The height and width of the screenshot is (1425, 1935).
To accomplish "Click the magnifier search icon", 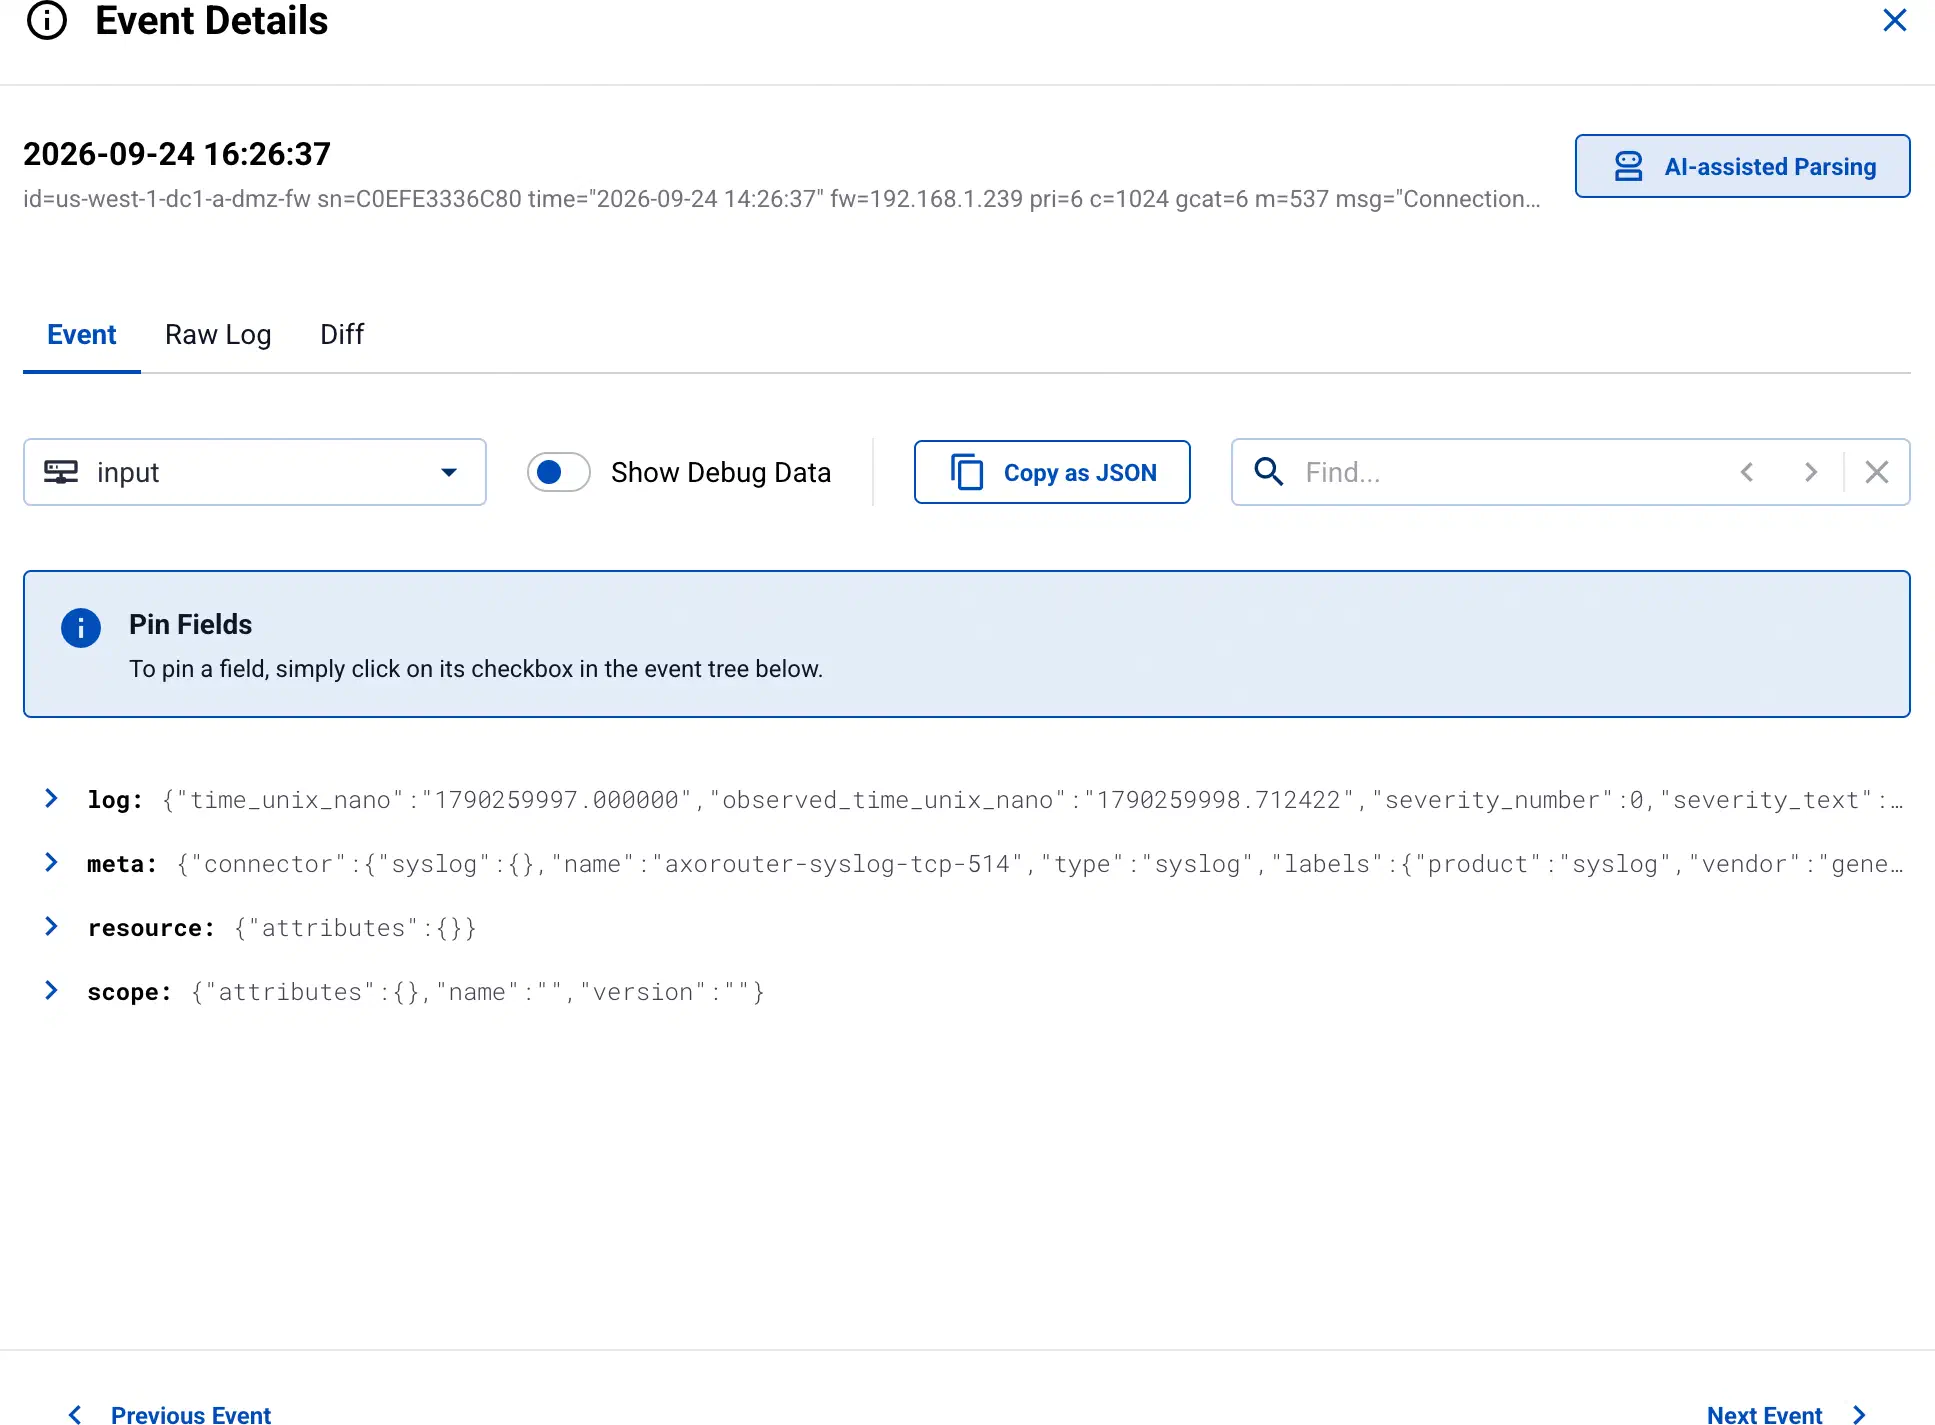I will click(x=1268, y=472).
